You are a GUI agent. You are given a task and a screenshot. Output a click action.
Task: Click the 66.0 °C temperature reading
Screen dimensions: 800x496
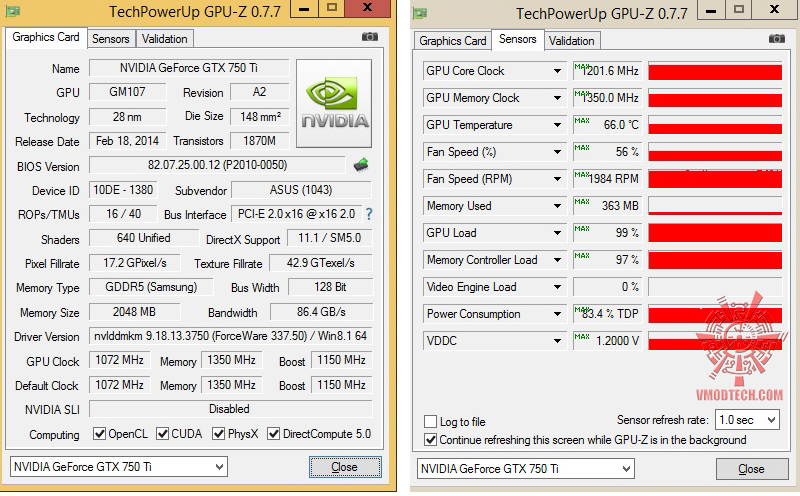606,125
